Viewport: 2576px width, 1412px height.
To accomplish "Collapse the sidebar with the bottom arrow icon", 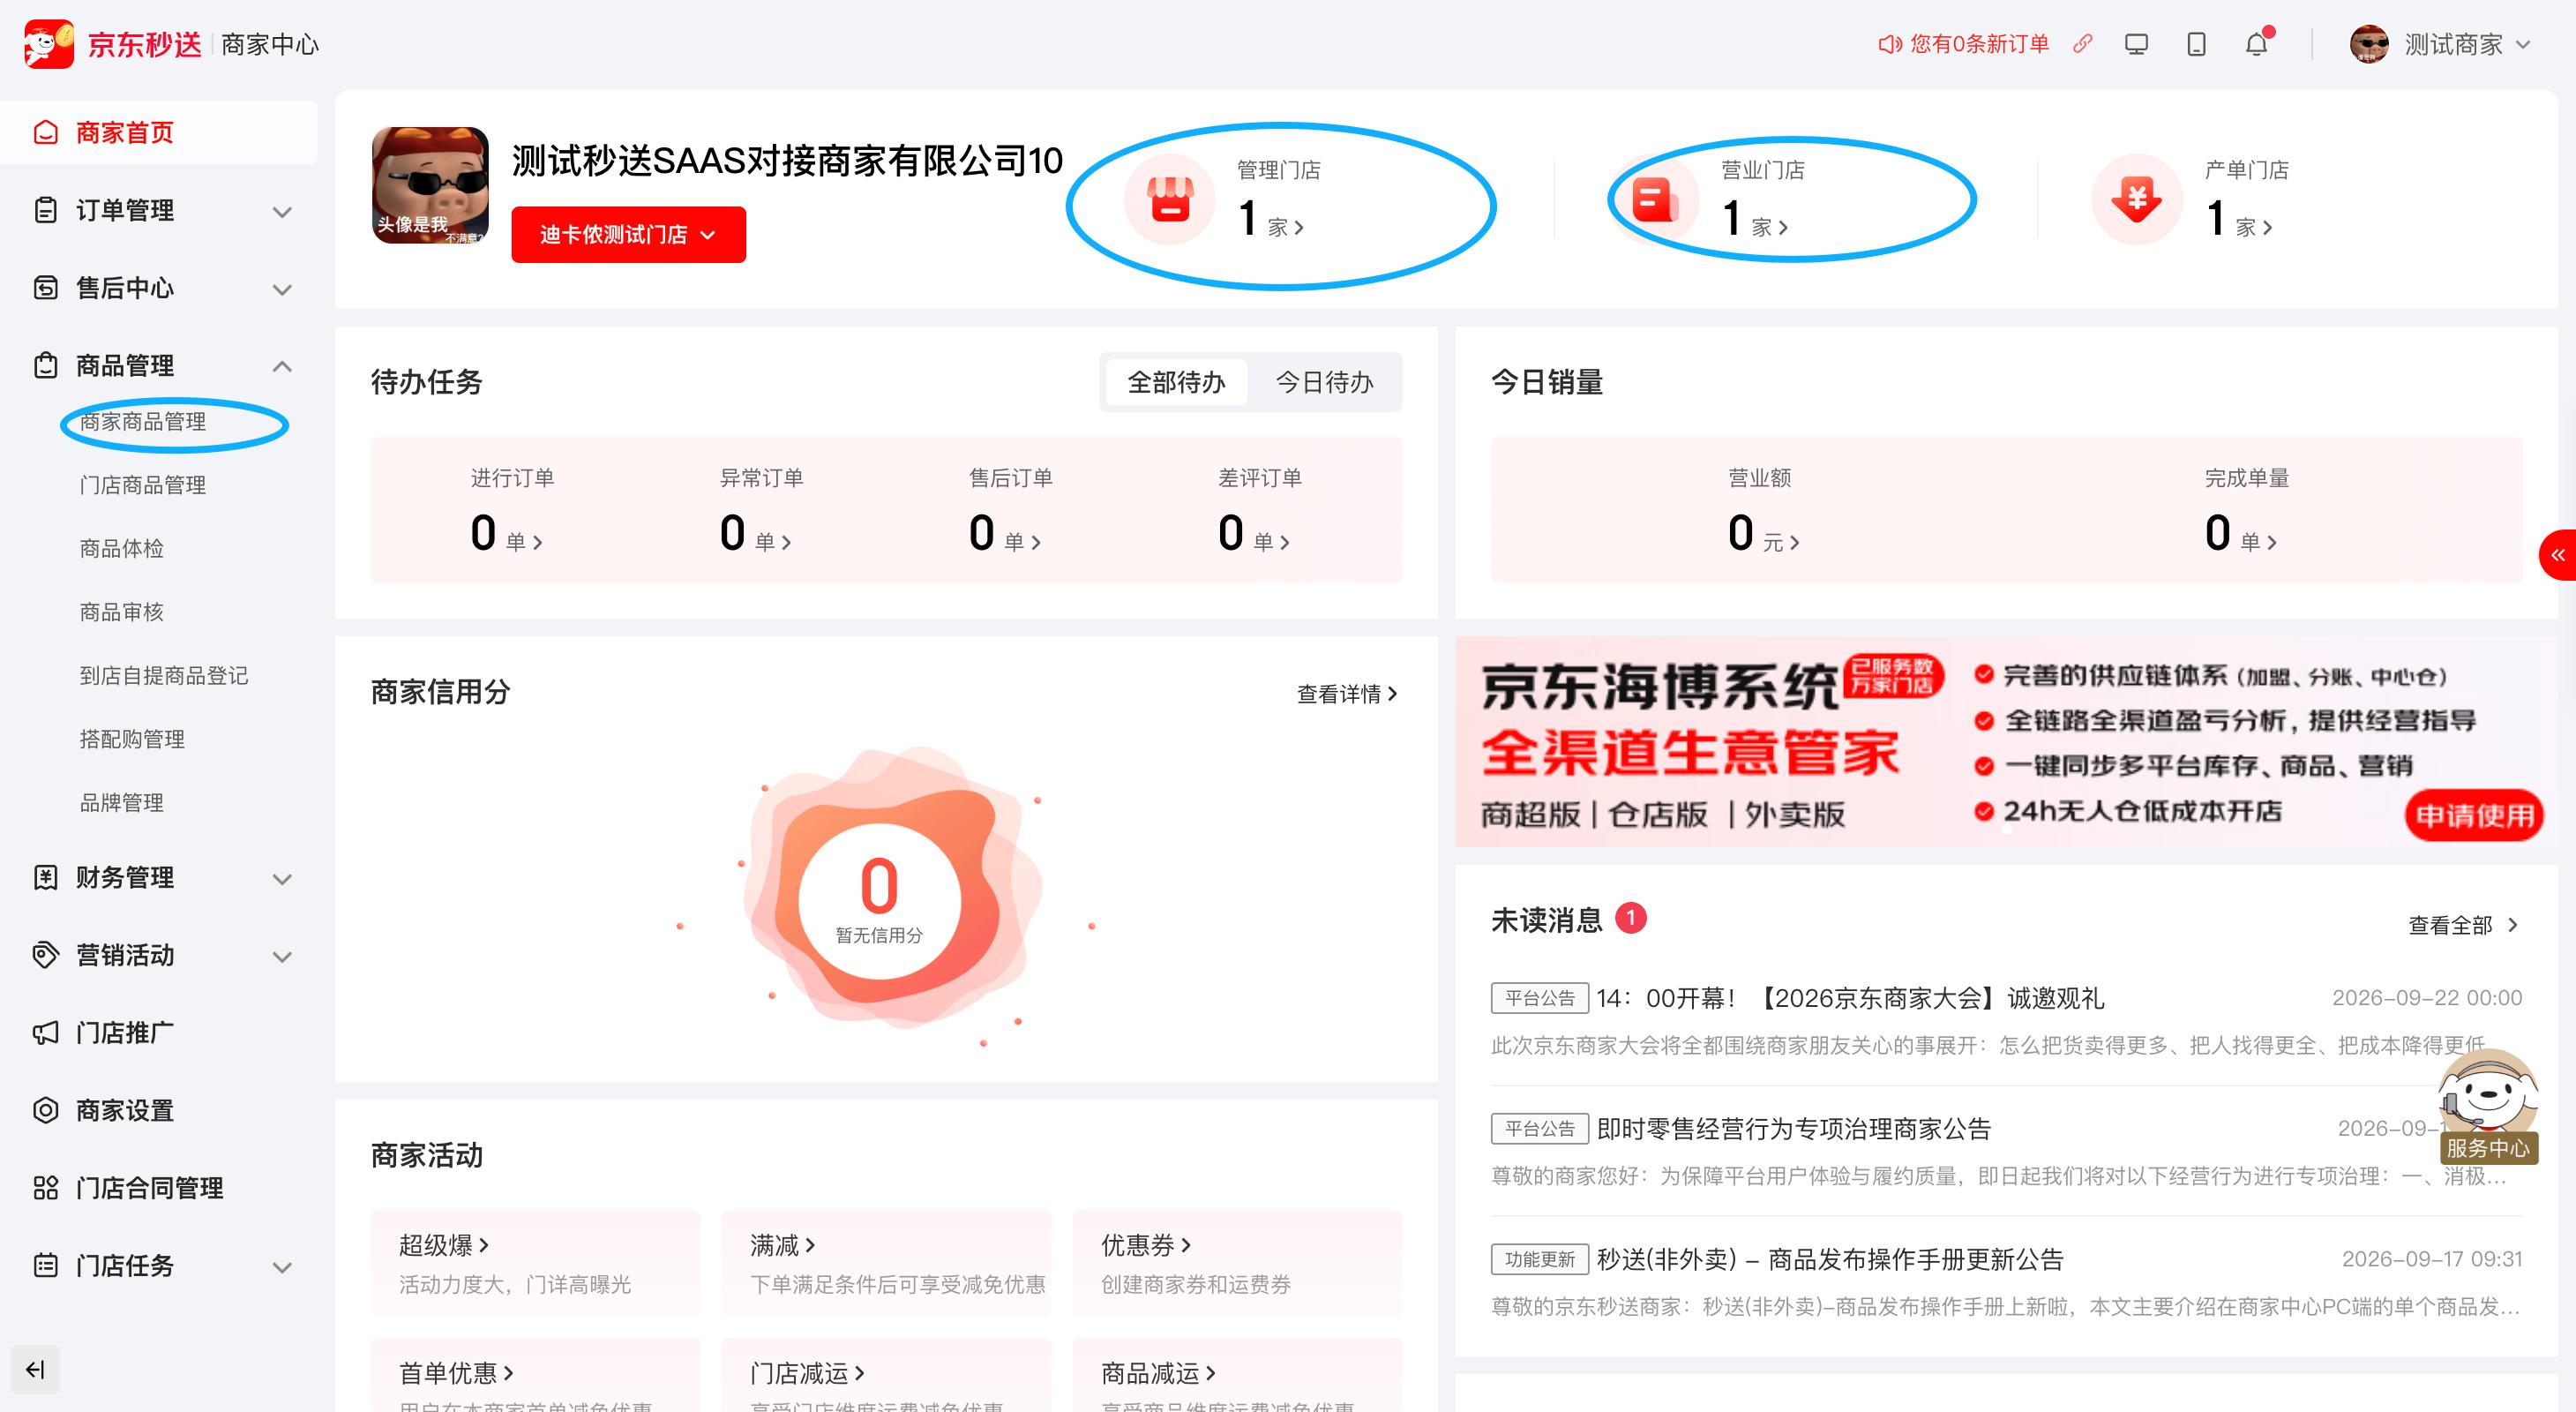I will [35, 1369].
